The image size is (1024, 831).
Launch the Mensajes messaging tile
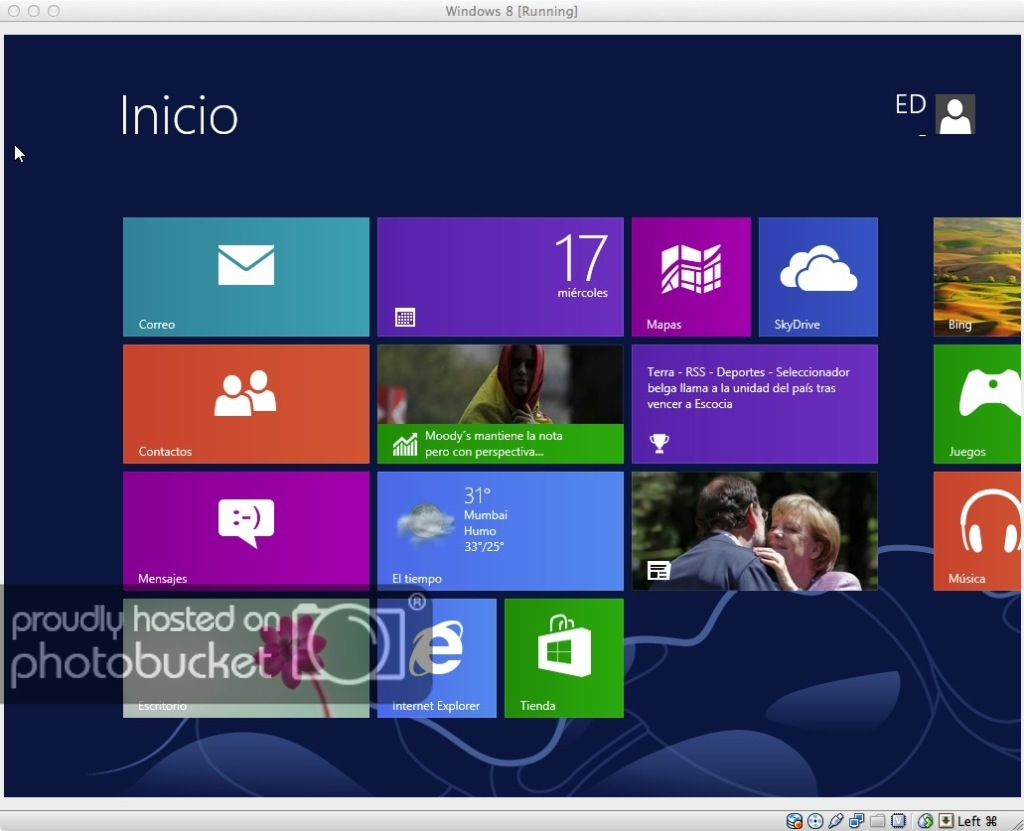pyautogui.click(x=246, y=531)
